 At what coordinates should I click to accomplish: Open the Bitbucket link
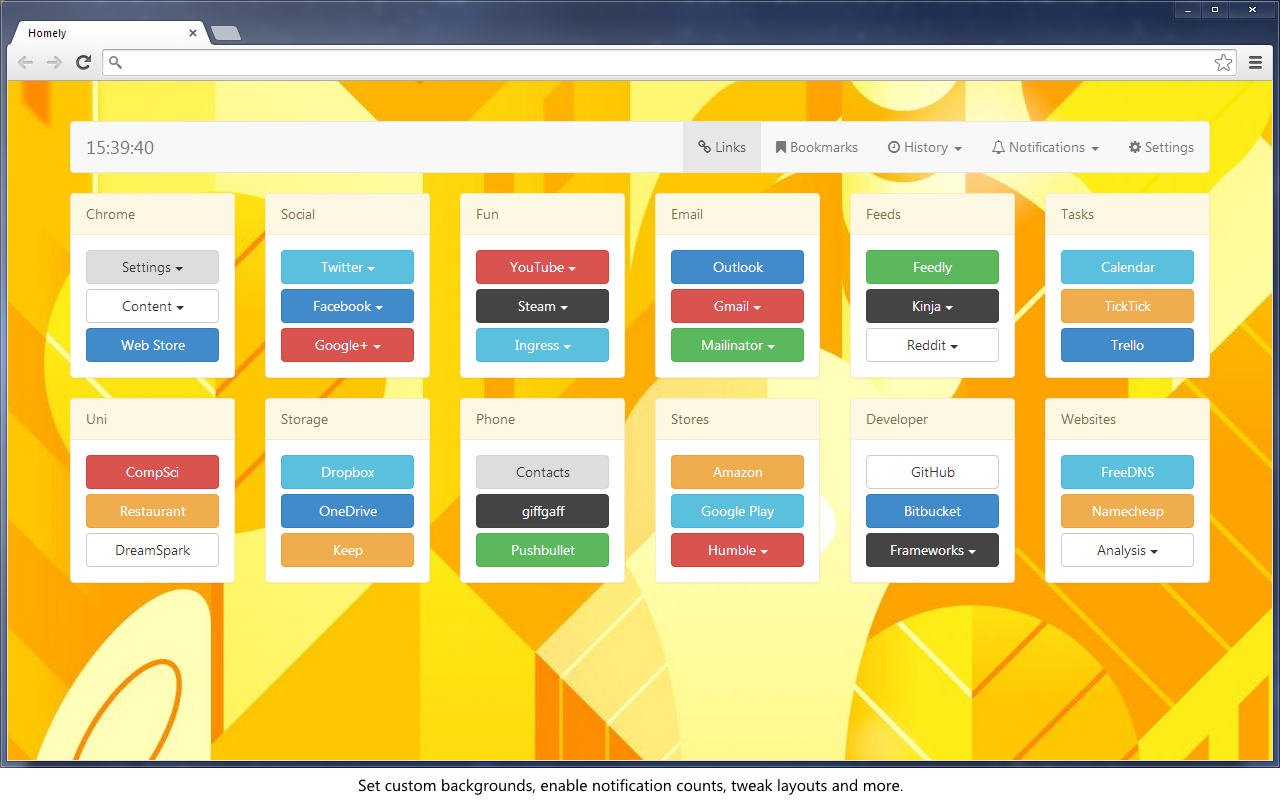932,511
